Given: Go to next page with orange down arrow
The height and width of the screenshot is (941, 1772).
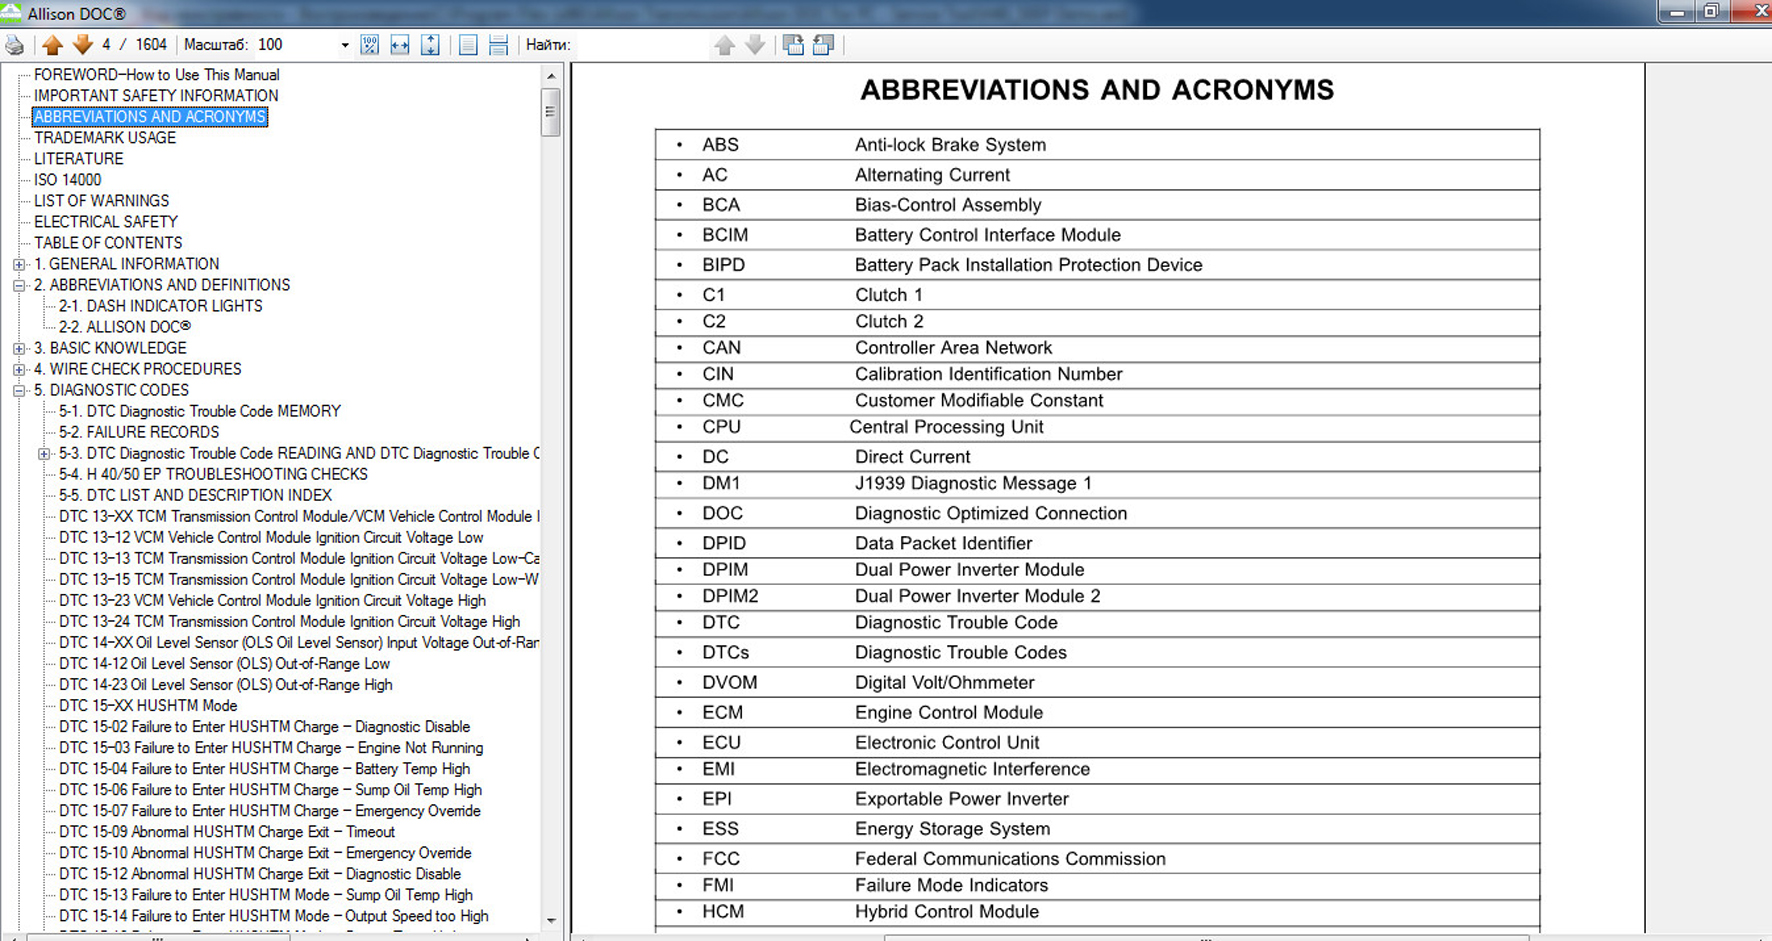Looking at the screenshot, I should pos(83,45).
